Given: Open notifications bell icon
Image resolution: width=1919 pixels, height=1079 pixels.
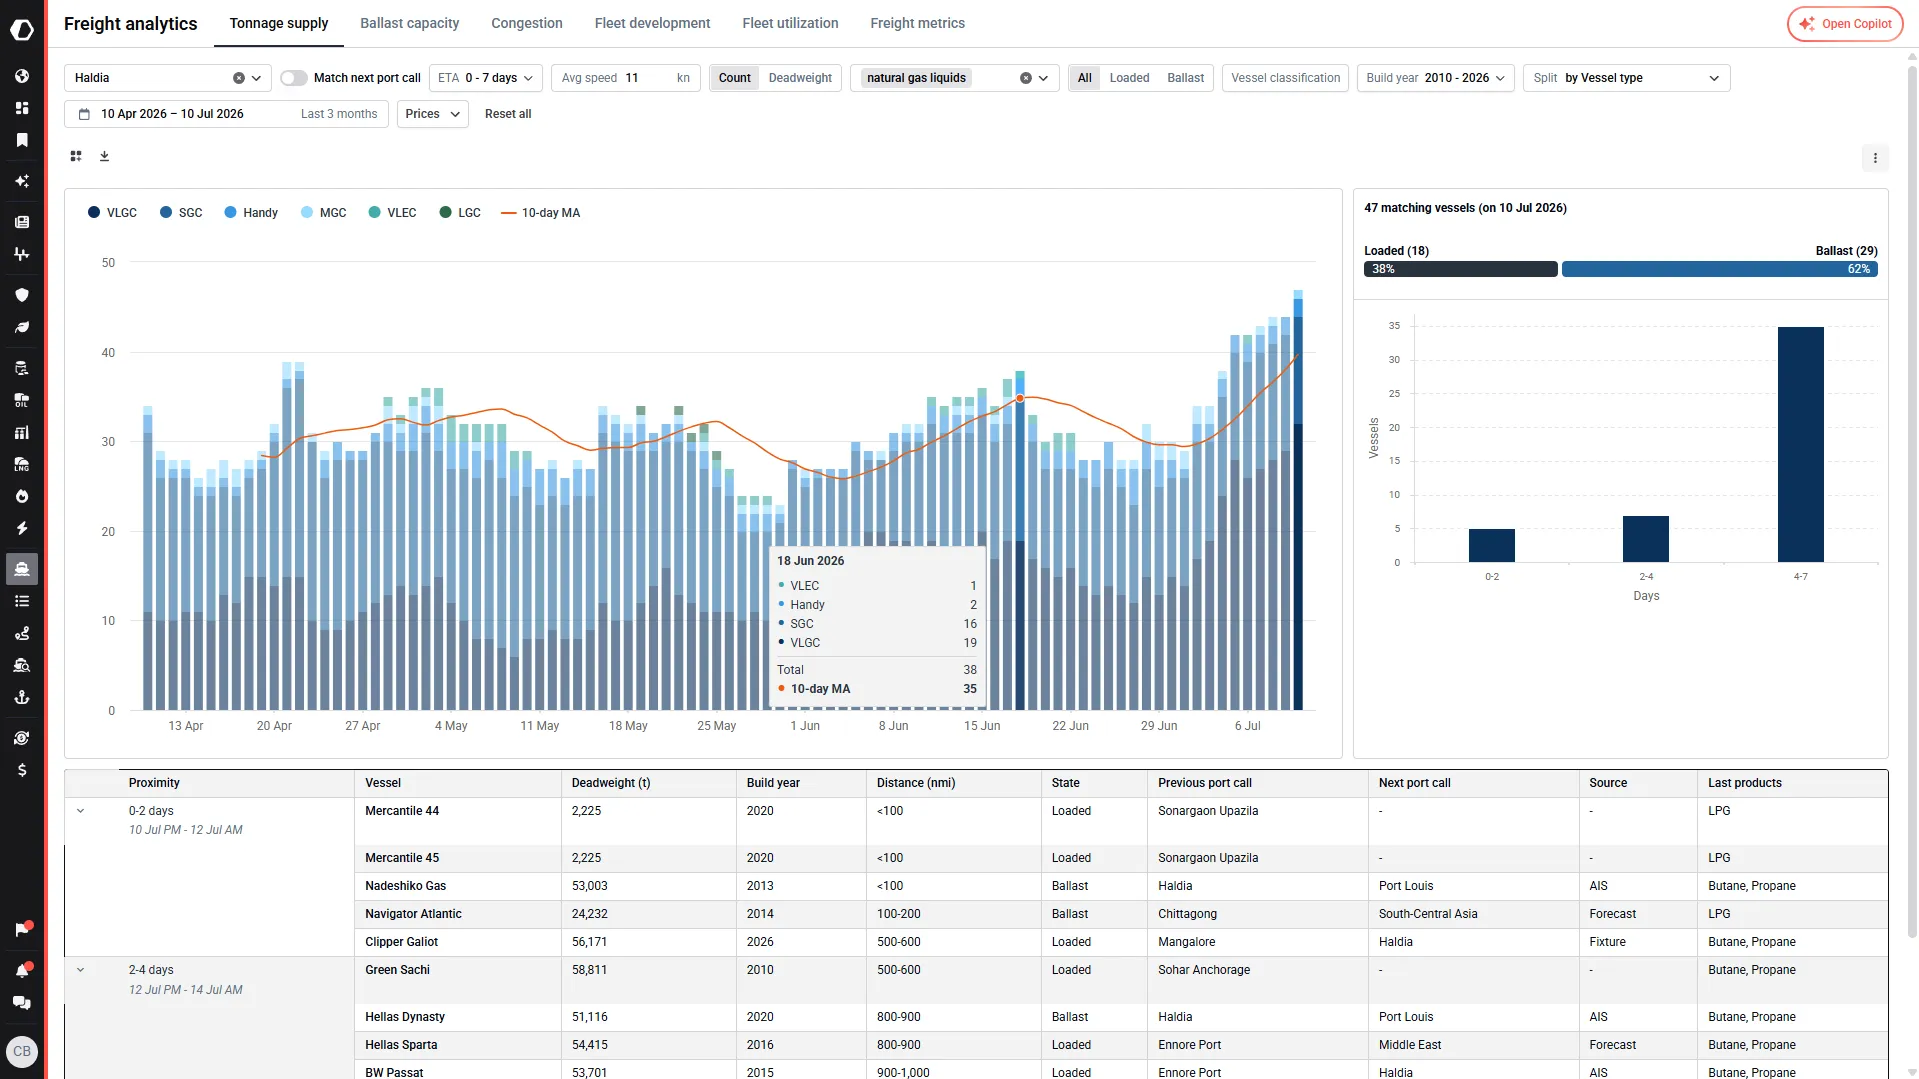Looking at the screenshot, I should click(x=22, y=970).
